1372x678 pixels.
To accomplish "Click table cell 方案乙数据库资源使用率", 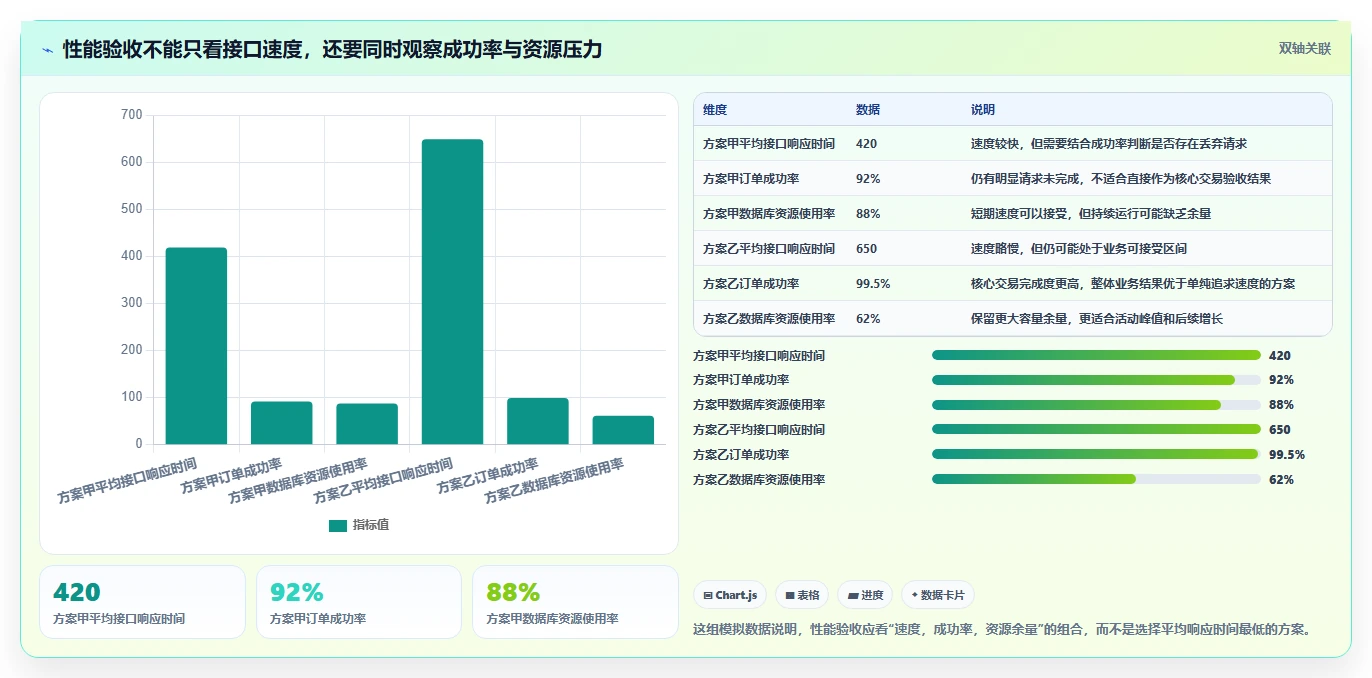I will pos(769,319).
